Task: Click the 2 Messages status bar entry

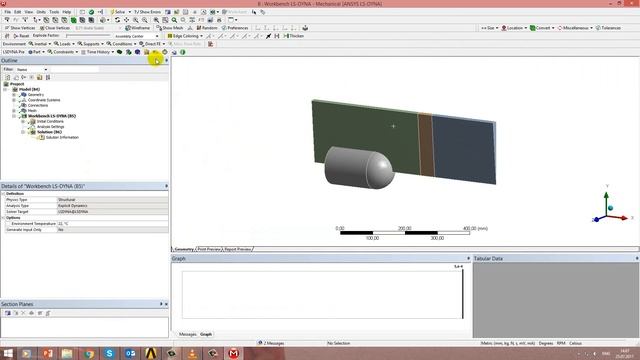Action: click(x=271, y=343)
